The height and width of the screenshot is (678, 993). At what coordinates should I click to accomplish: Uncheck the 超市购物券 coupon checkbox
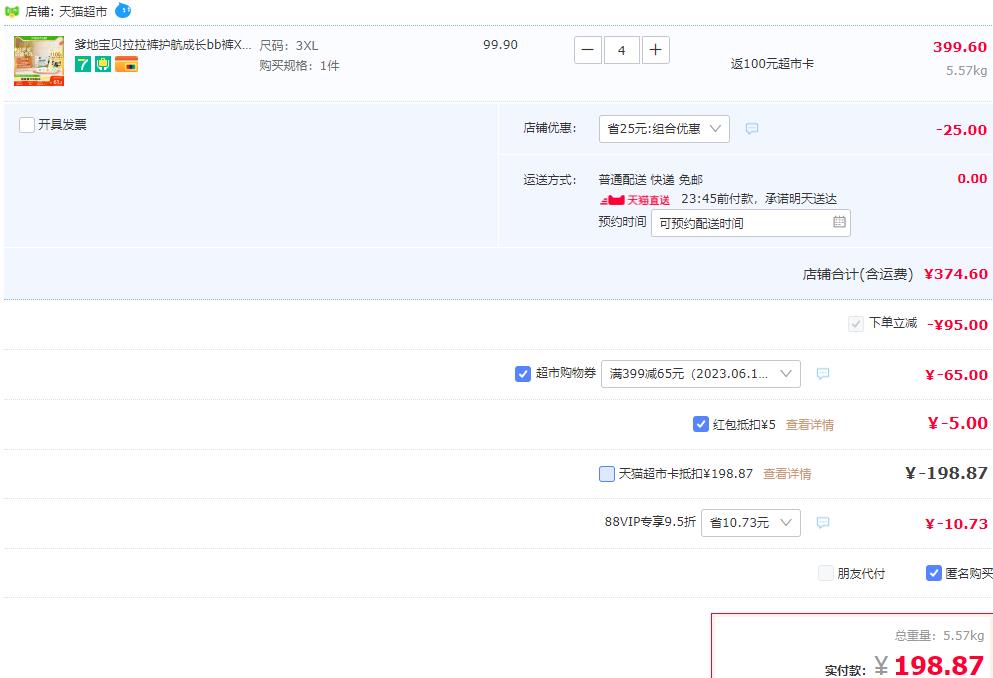(522, 374)
